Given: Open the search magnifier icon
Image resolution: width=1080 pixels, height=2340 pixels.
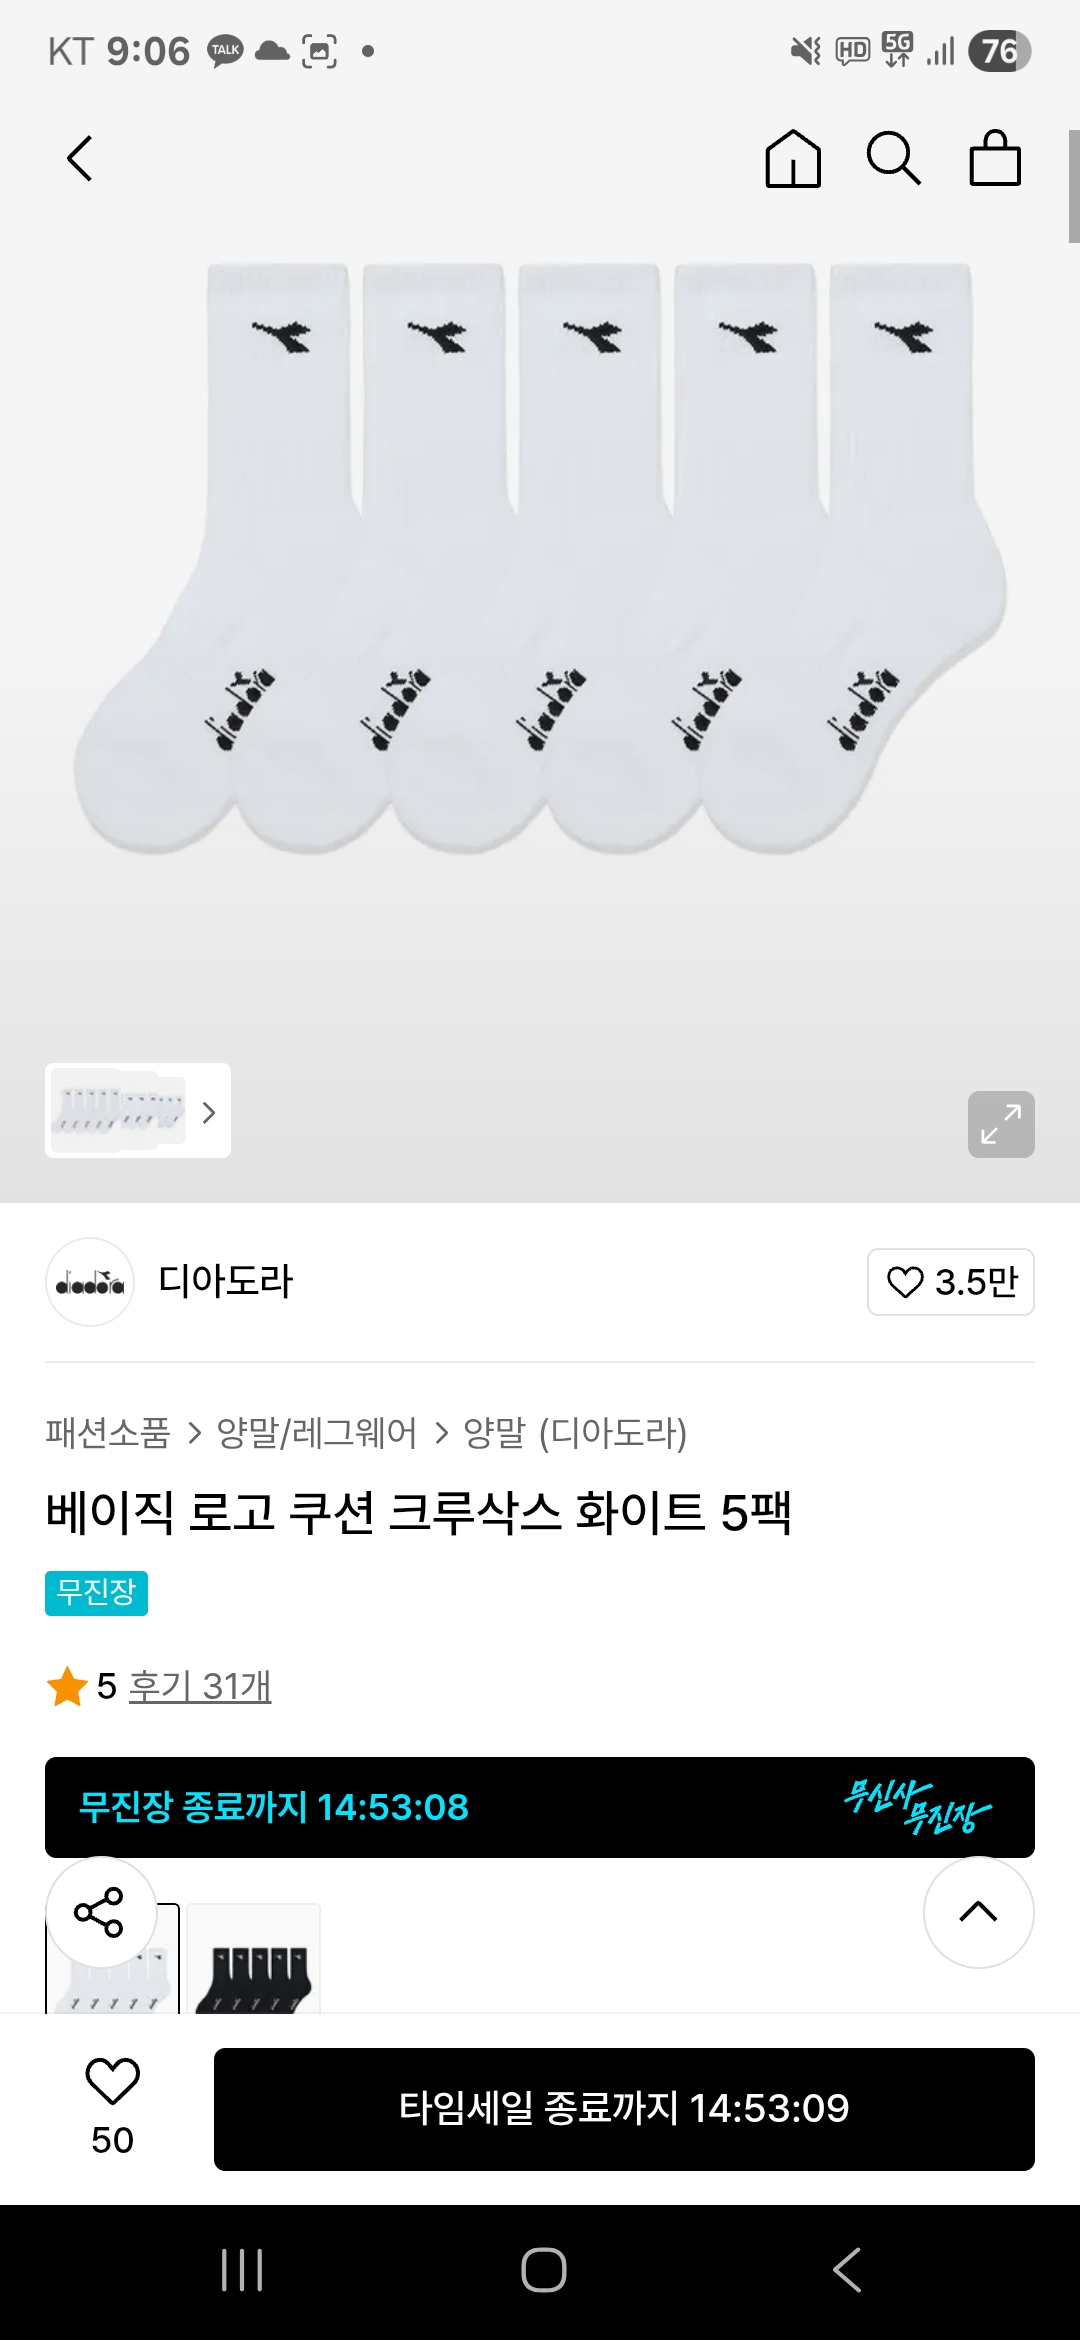Looking at the screenshot, I should (893, 159).
